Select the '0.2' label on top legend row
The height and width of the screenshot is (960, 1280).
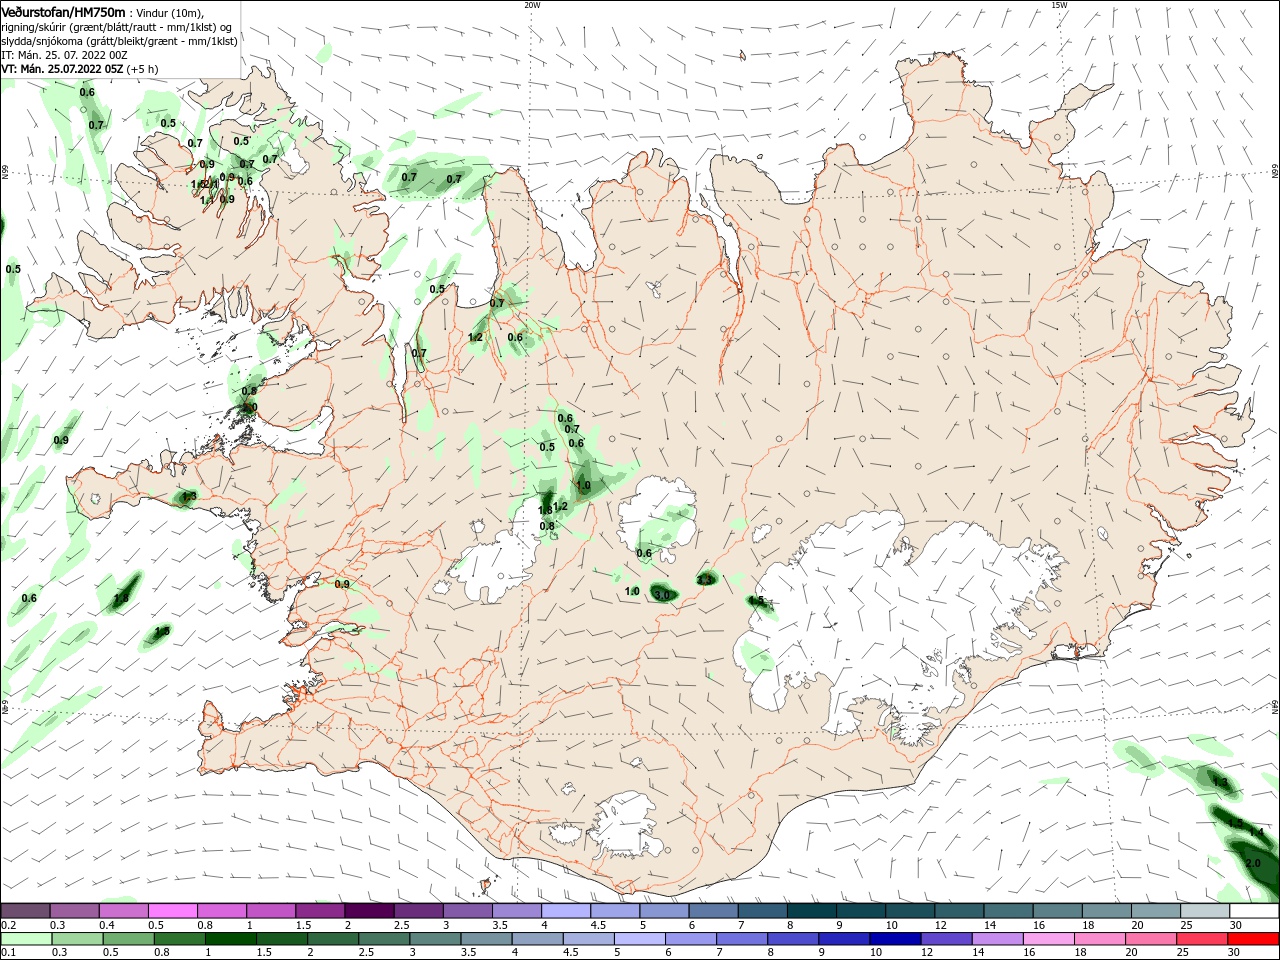click(x=9, y=925)
